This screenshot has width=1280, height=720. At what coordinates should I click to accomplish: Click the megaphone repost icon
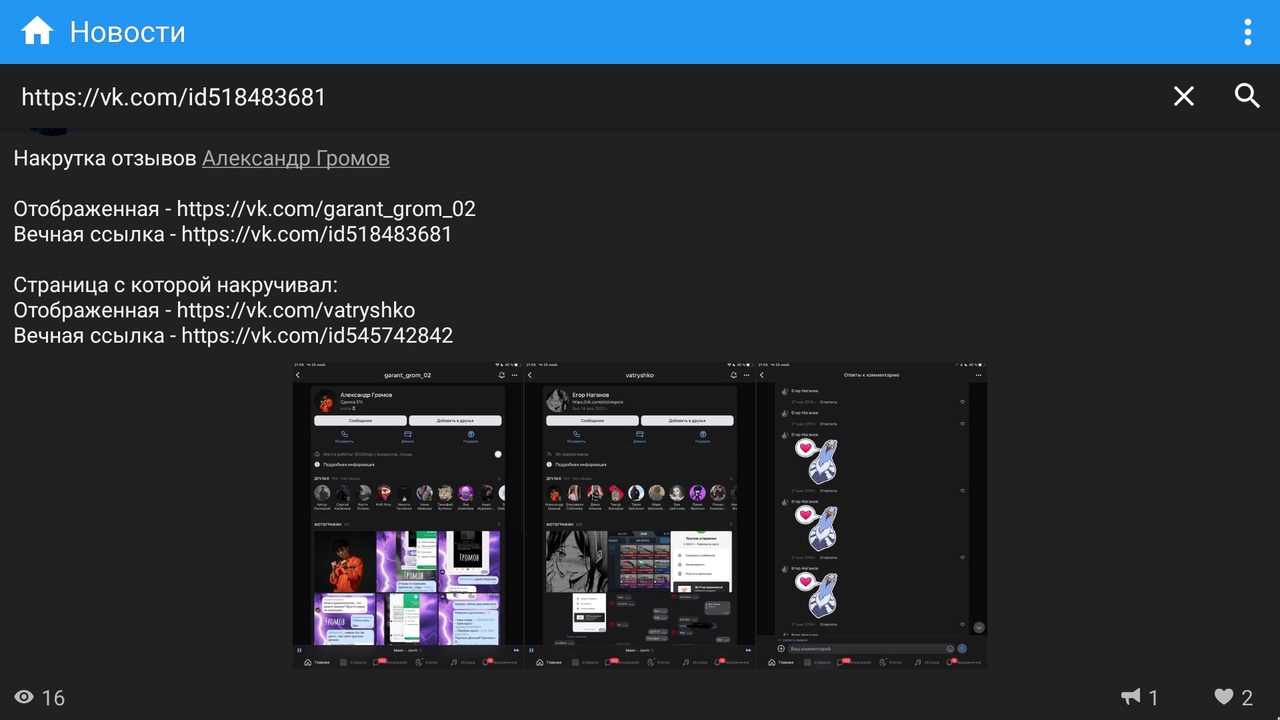click(x=1130, y=697)
